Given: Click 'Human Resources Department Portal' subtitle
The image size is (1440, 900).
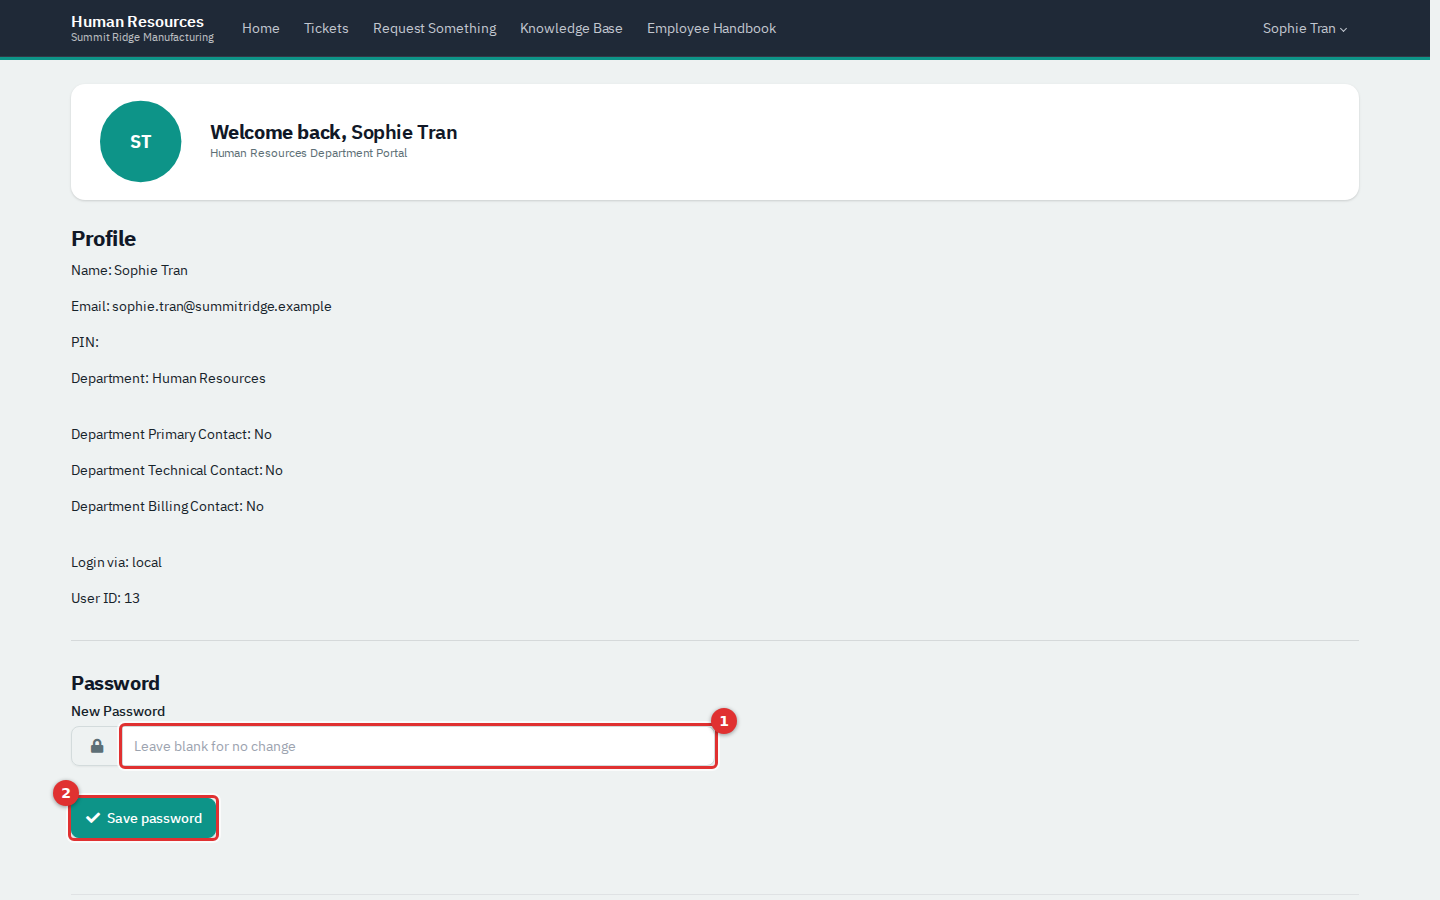Looking at the screenshot, I should (308, 153).
